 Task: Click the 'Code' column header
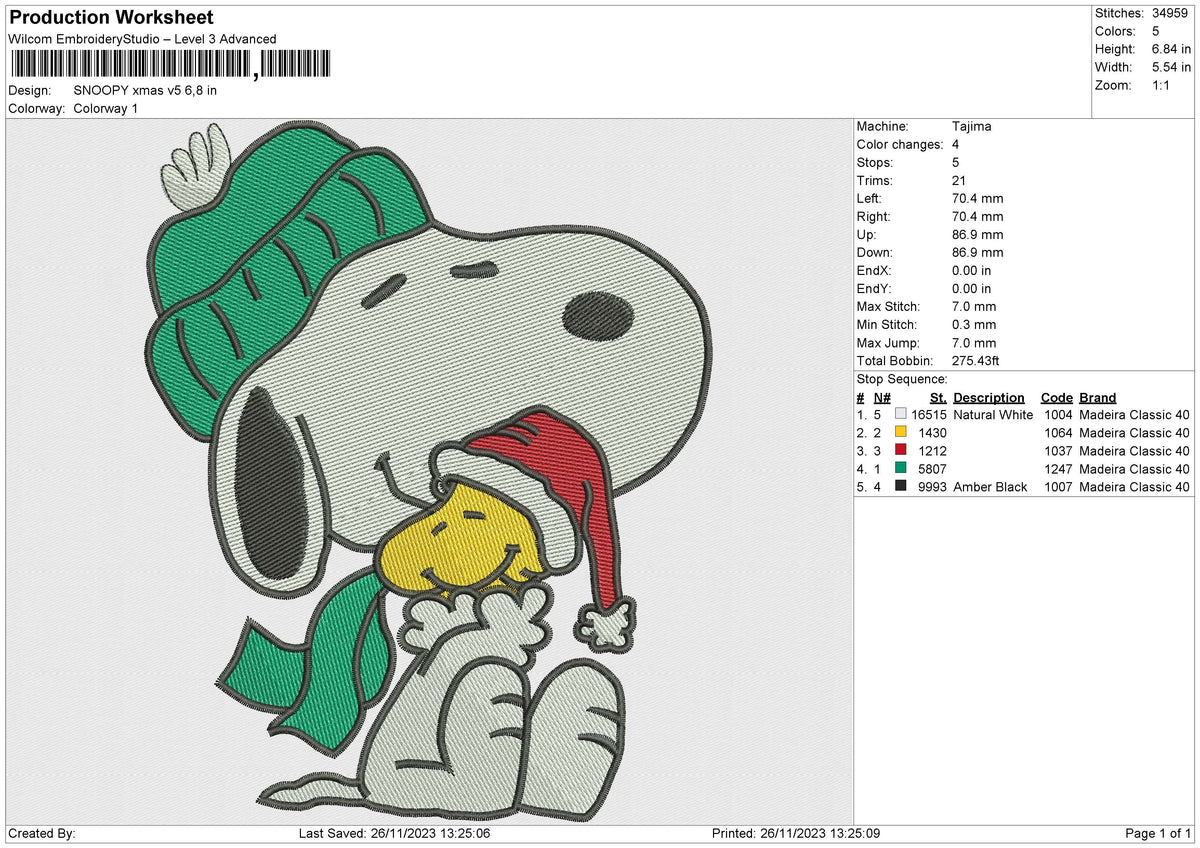(1056, 398)
